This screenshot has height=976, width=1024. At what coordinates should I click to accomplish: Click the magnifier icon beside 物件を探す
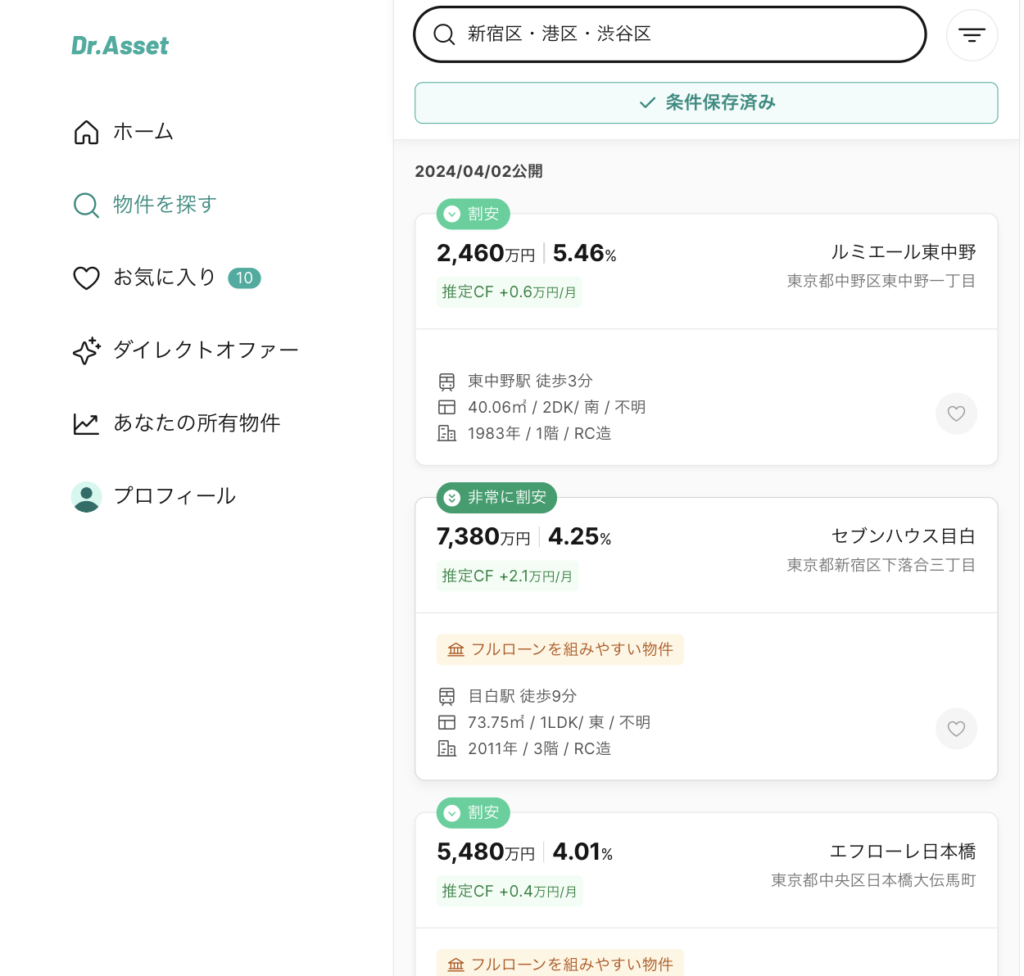pos(86,205)
